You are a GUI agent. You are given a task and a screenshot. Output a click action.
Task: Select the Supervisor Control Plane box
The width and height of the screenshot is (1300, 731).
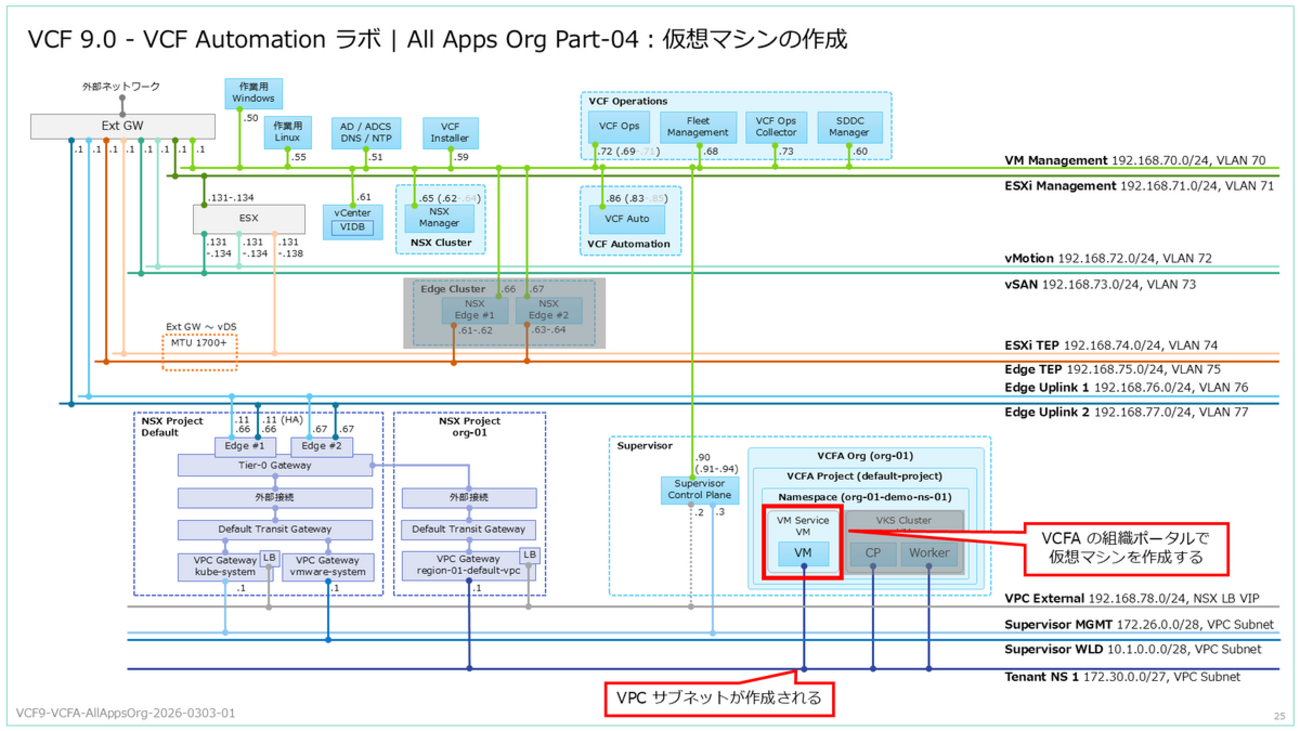coord(700,489)
